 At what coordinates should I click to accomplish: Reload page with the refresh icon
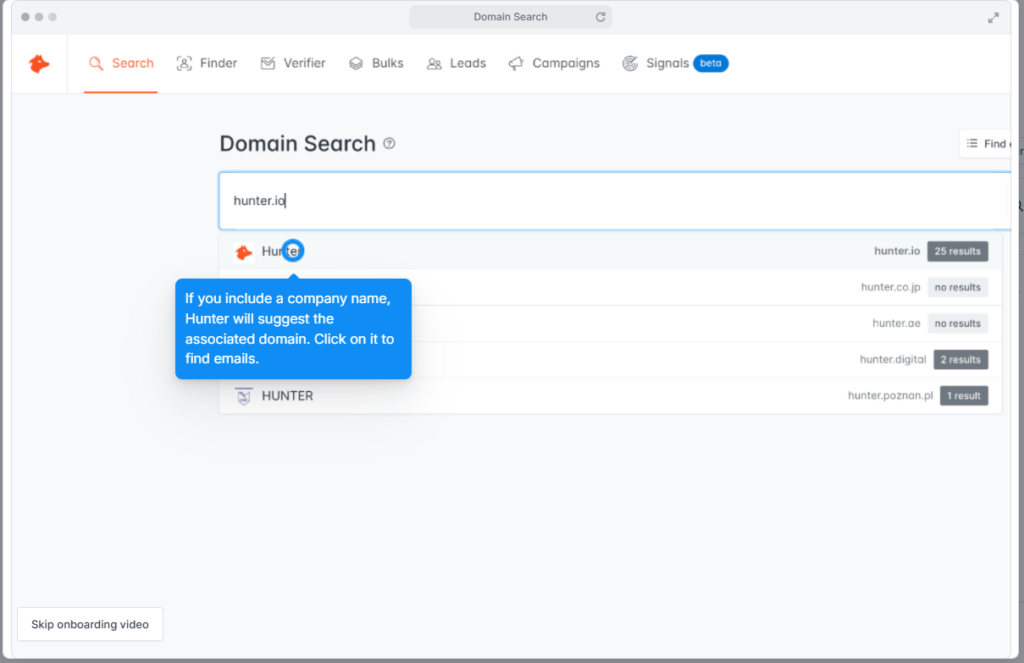[x=600, y=17]
